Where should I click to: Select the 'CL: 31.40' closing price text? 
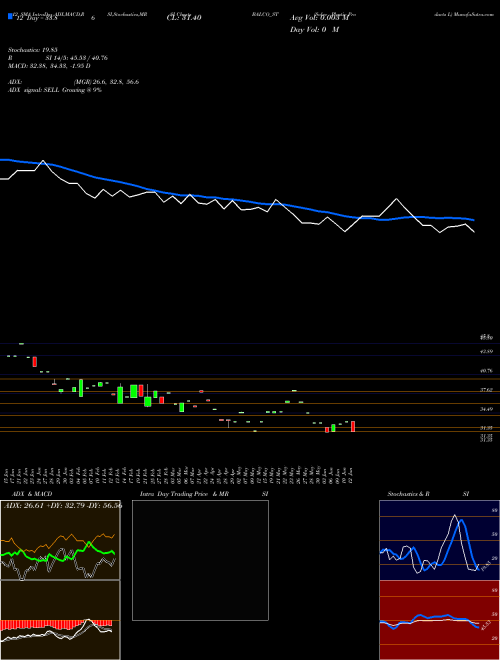tap(184, 18)
